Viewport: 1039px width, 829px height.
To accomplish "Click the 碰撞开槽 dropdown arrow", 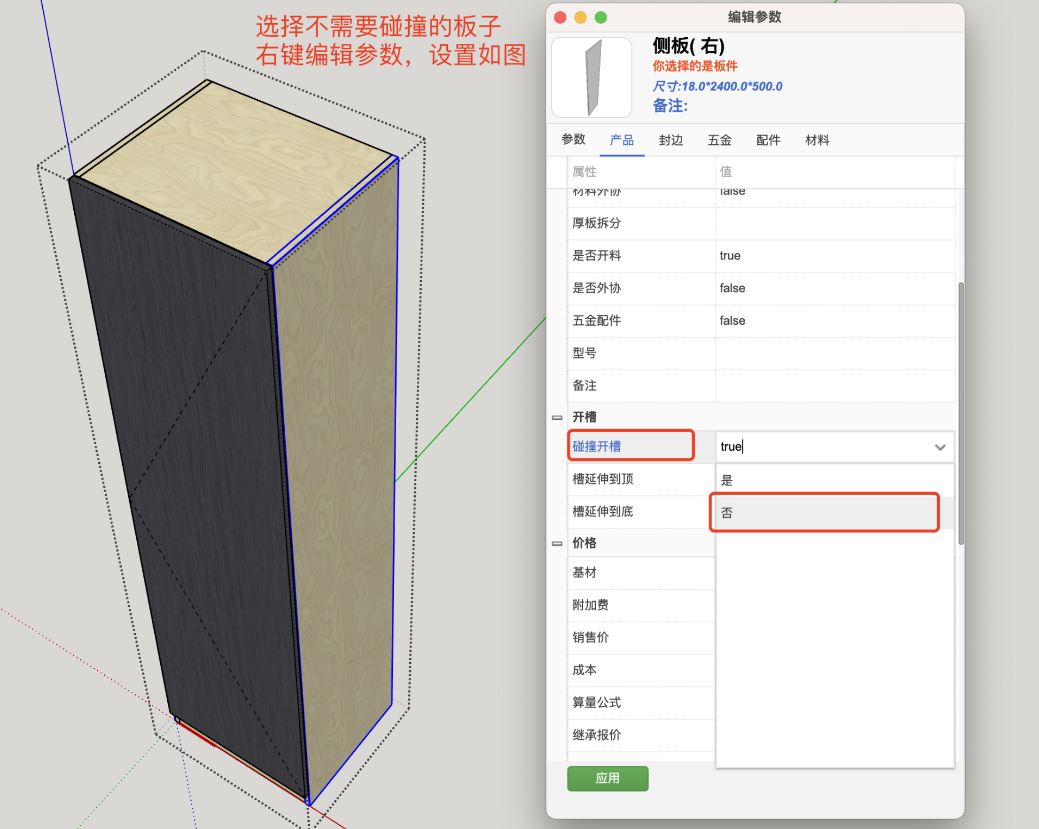I will (x=940, y=448).
